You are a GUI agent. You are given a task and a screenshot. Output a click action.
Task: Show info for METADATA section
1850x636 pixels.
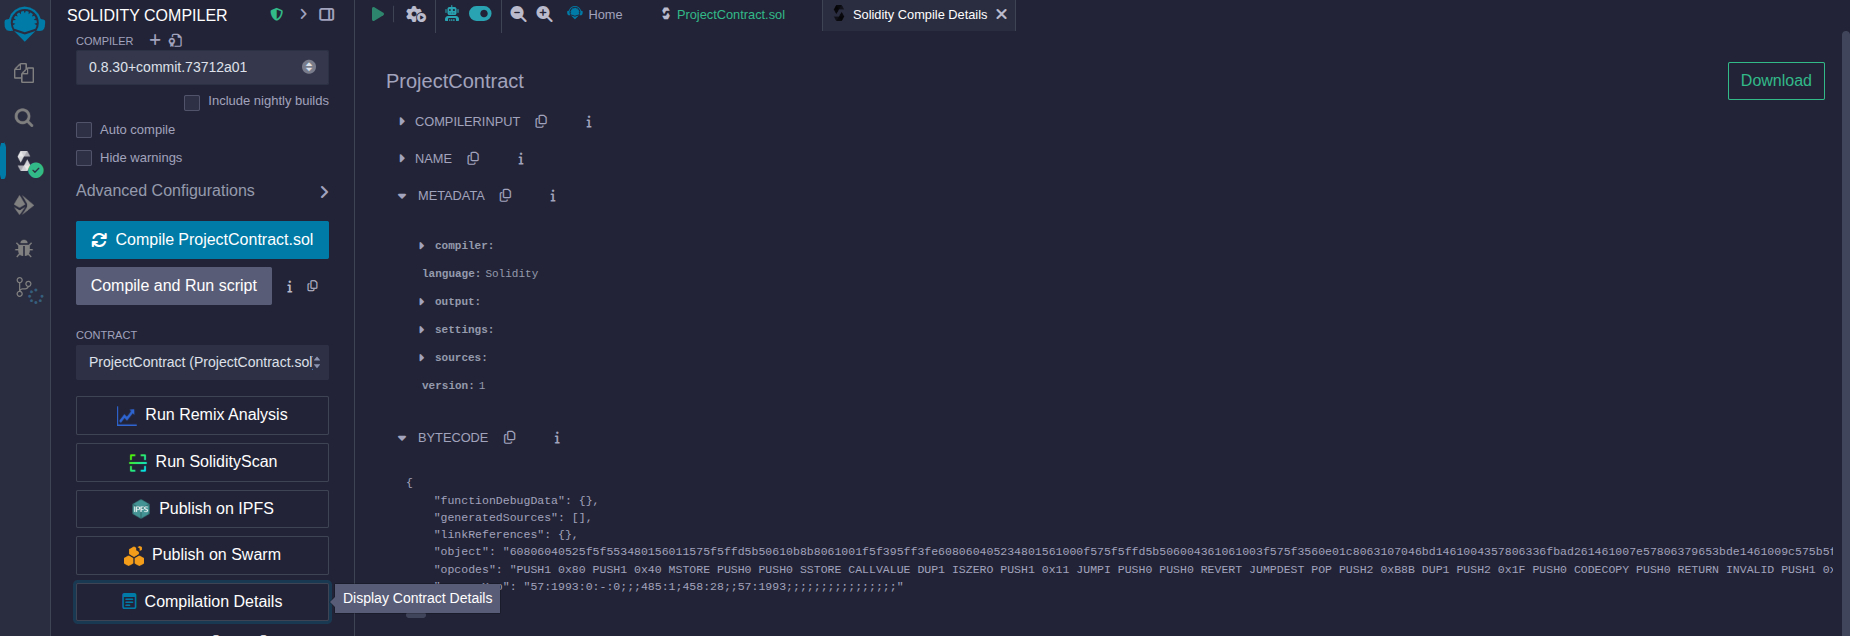click(x=553, y=196)
